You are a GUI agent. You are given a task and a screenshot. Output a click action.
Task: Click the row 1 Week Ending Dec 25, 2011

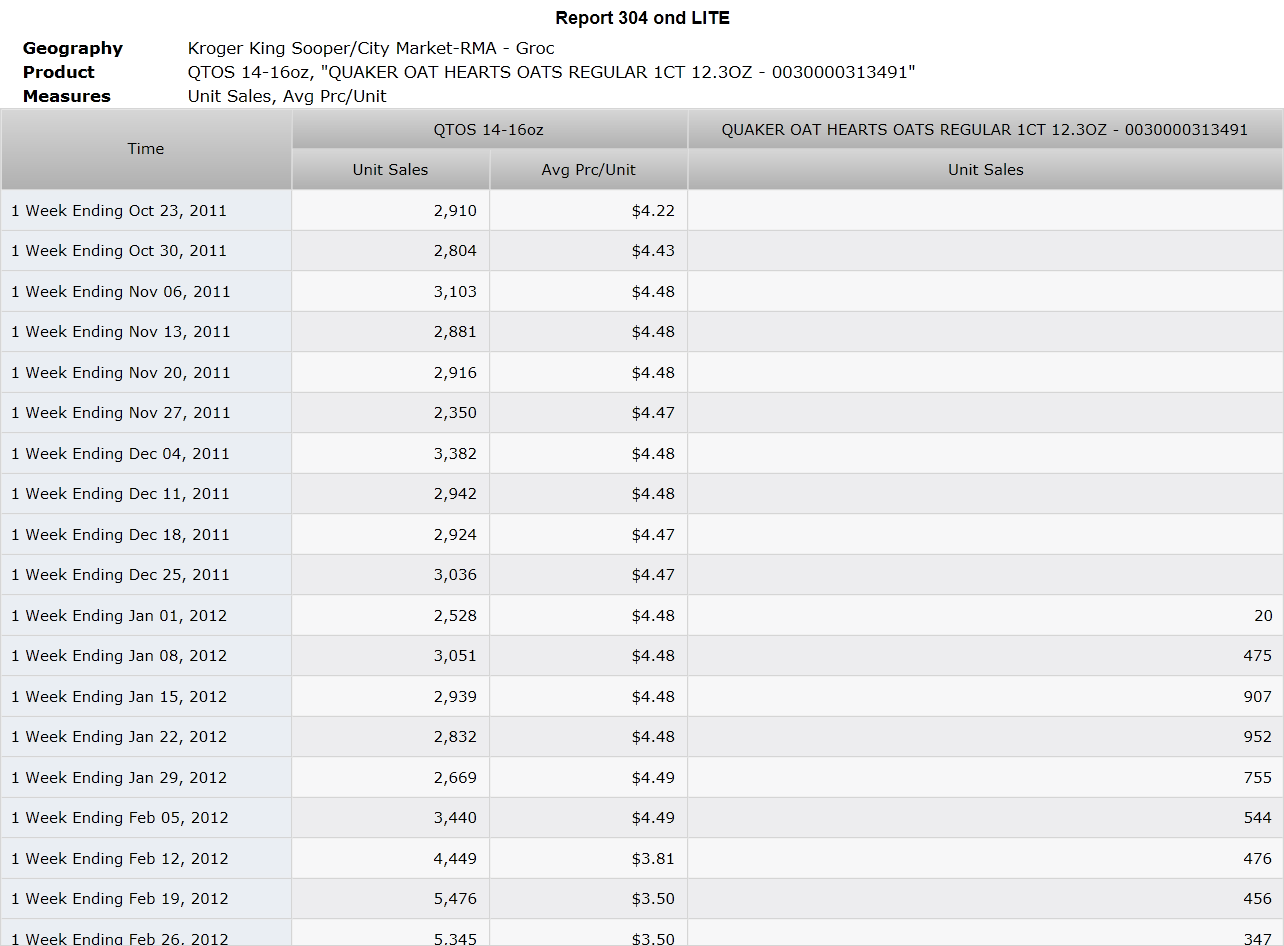coord(642,575)
